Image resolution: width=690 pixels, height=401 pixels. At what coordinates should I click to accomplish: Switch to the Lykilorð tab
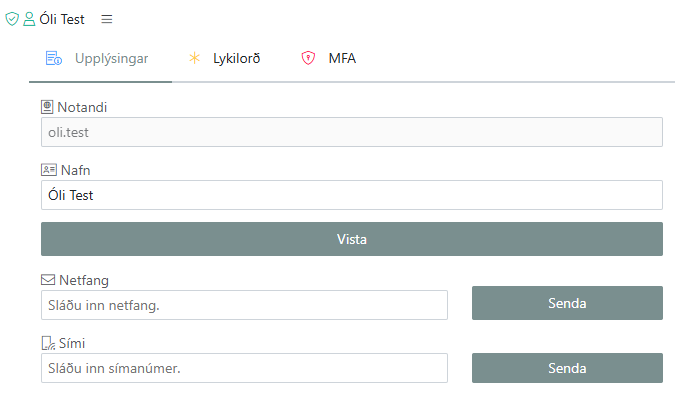tap(236, 59)
